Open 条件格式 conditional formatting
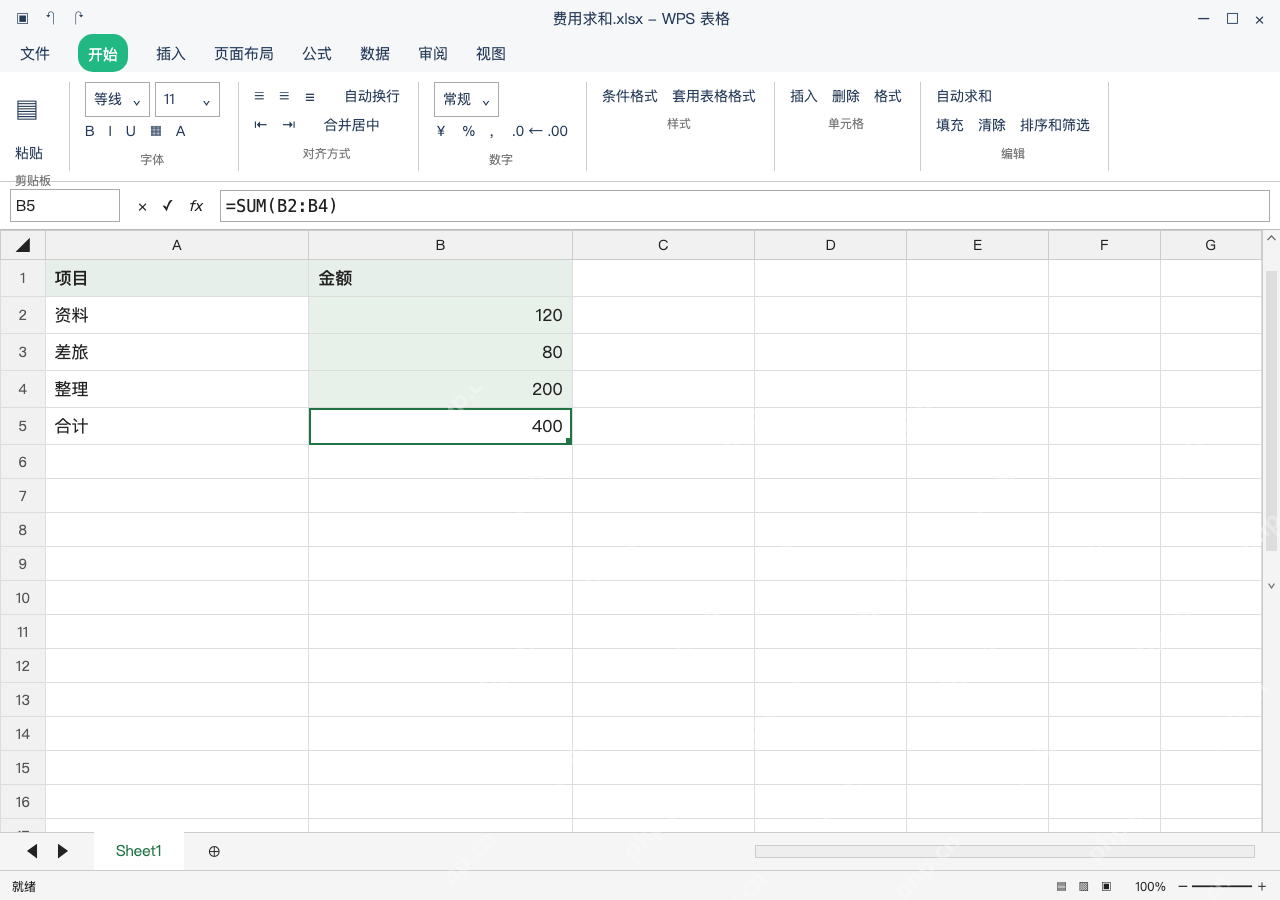 (630, 96)
